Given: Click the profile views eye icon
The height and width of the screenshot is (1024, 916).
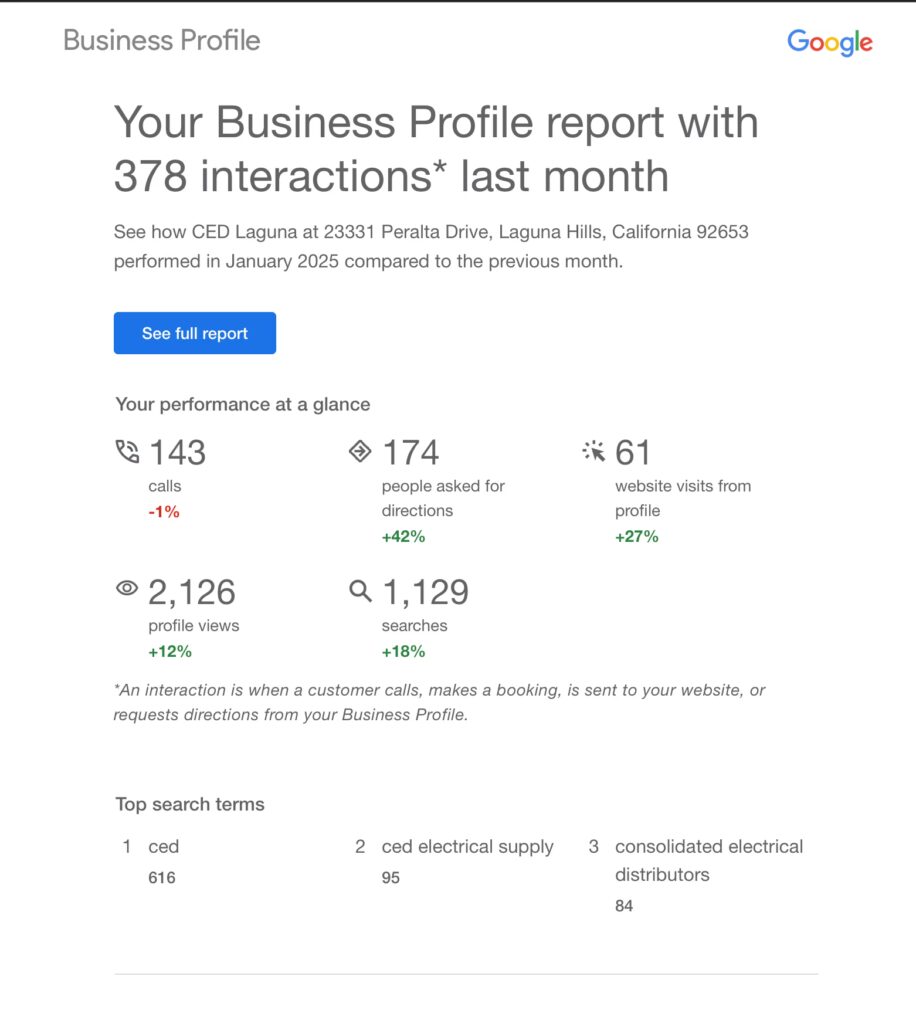Looking at the screenshot, I should point(127,588).
